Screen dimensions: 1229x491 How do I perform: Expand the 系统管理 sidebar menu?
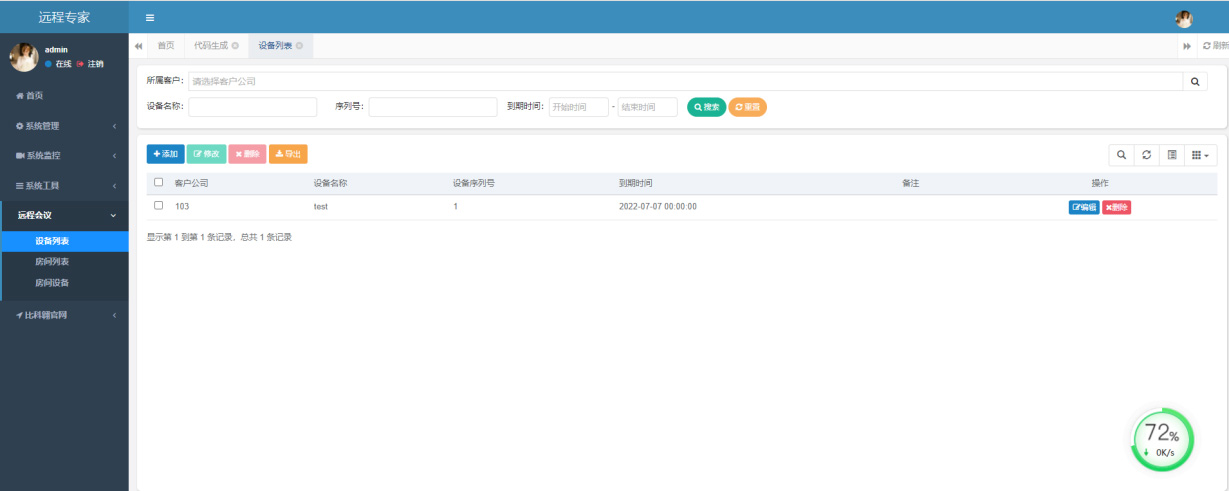[64, 126]
